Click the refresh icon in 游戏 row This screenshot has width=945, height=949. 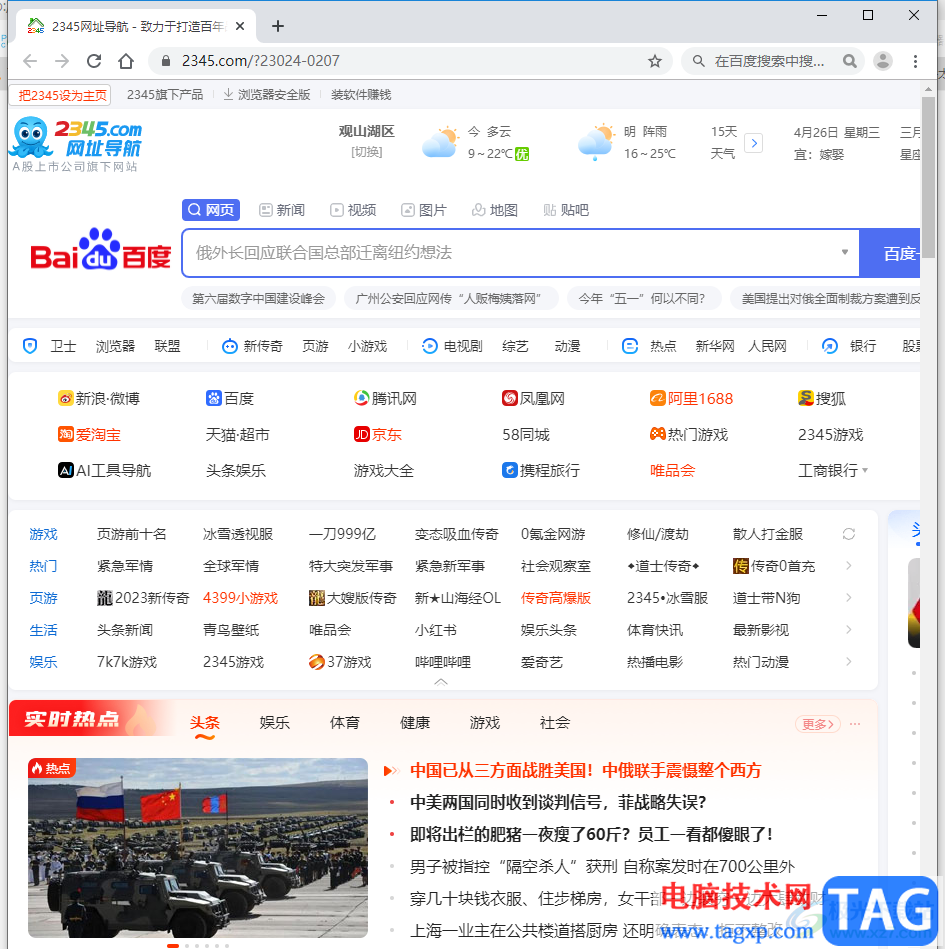849,534
